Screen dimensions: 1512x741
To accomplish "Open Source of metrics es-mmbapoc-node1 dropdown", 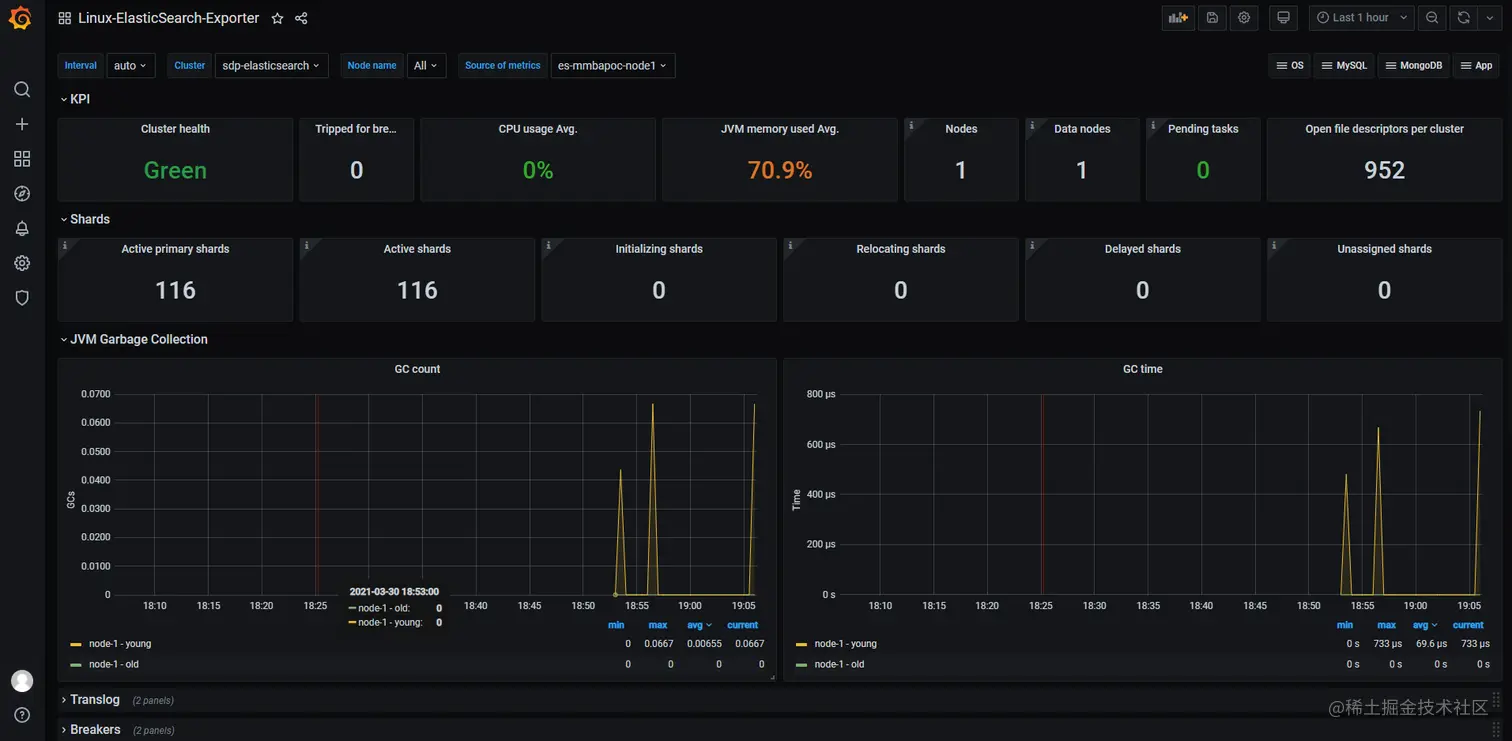I will (x=612, y=65).
